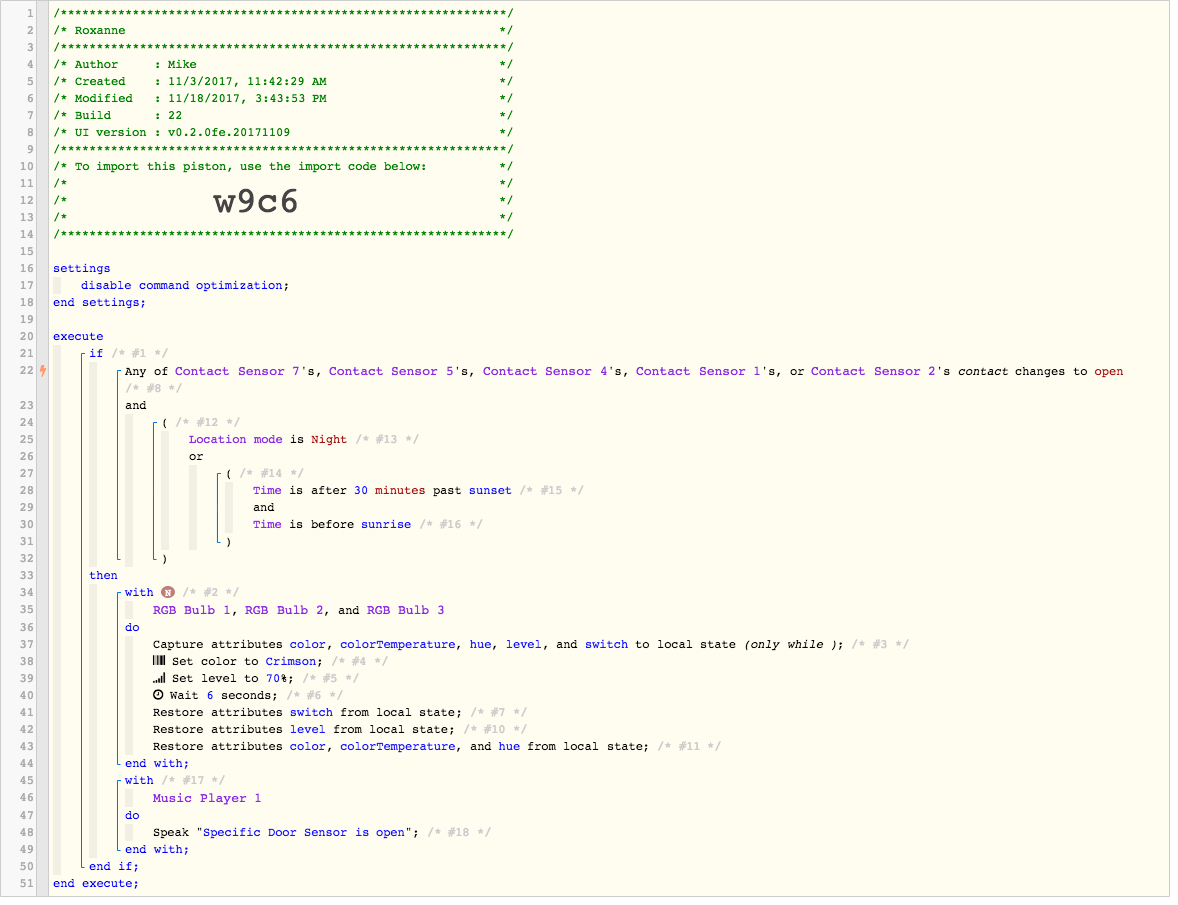Click the 'end execute;' statement
1178x905 pixels.
(x=95, y=883)
